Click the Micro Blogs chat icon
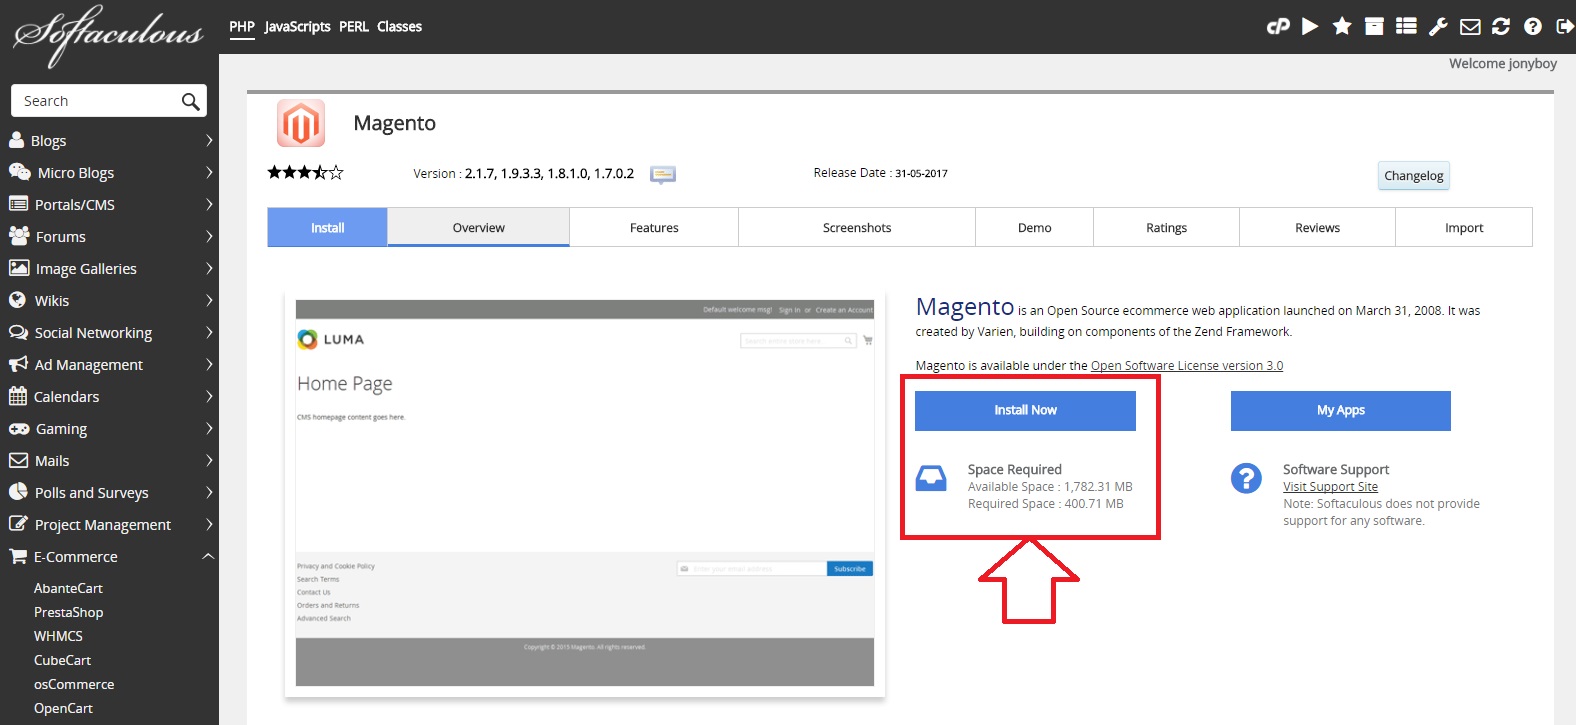 [x=19, y=172]
